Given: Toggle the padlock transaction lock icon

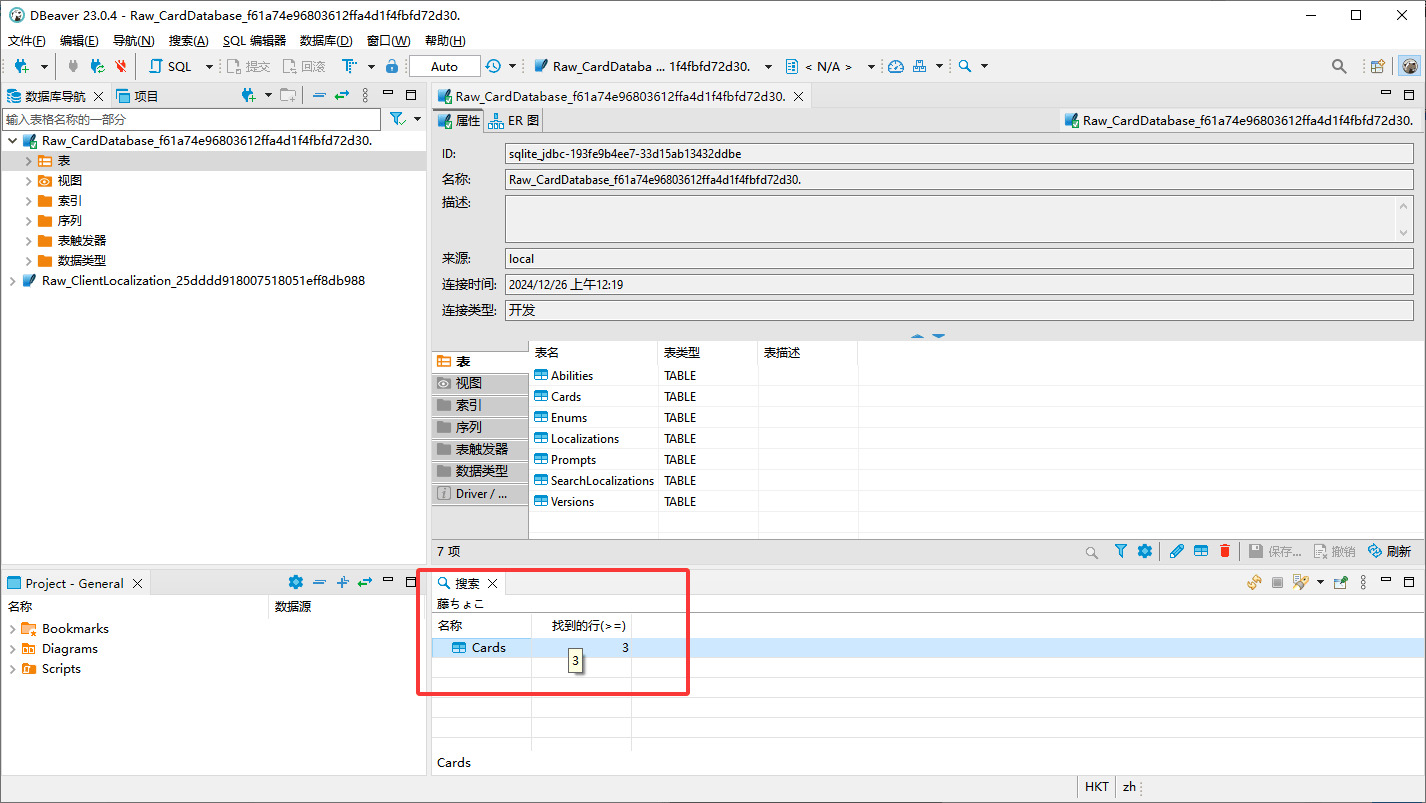Looking at the screenshot, I should (x=392, y=66).
